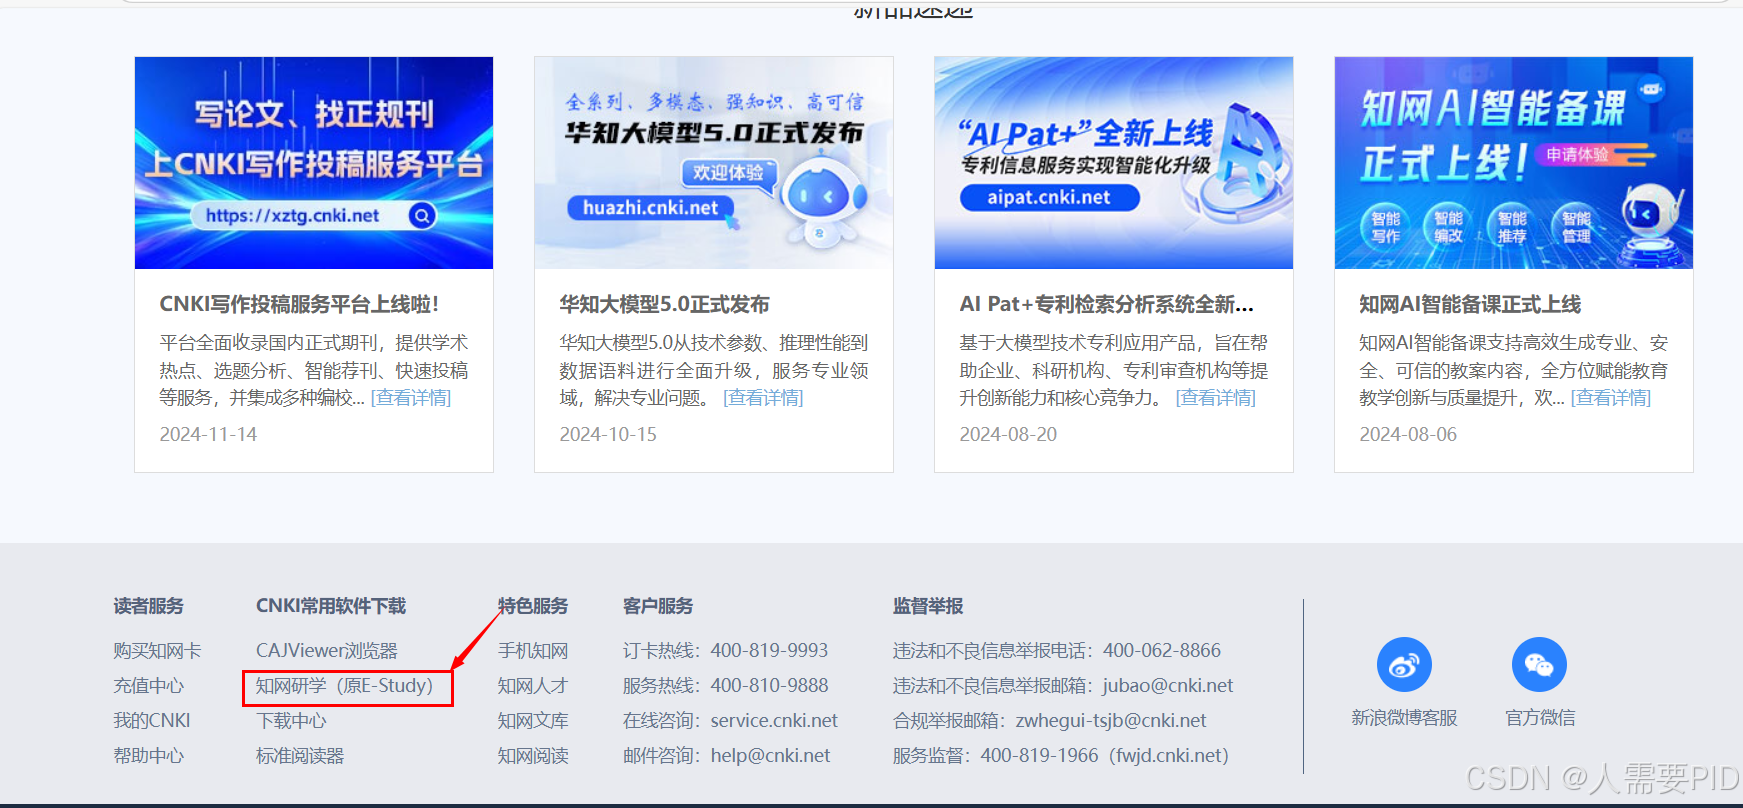Click the 欢迎体验 bubble on 华知 banner

point(728,172)
